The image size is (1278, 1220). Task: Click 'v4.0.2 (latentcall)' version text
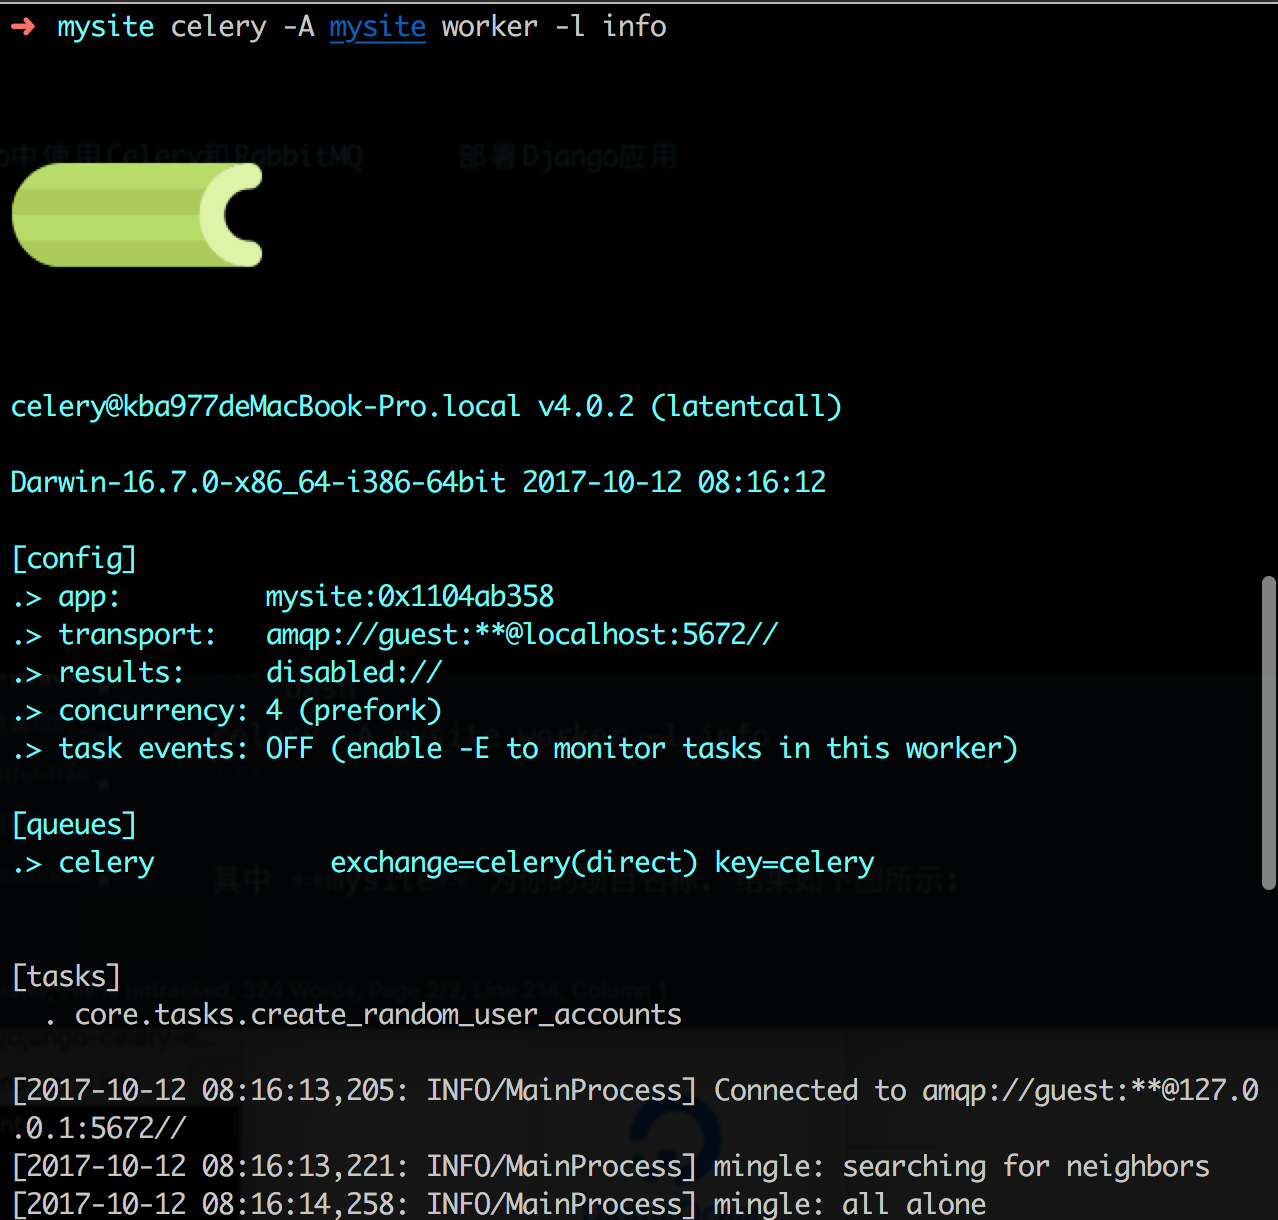690,406
